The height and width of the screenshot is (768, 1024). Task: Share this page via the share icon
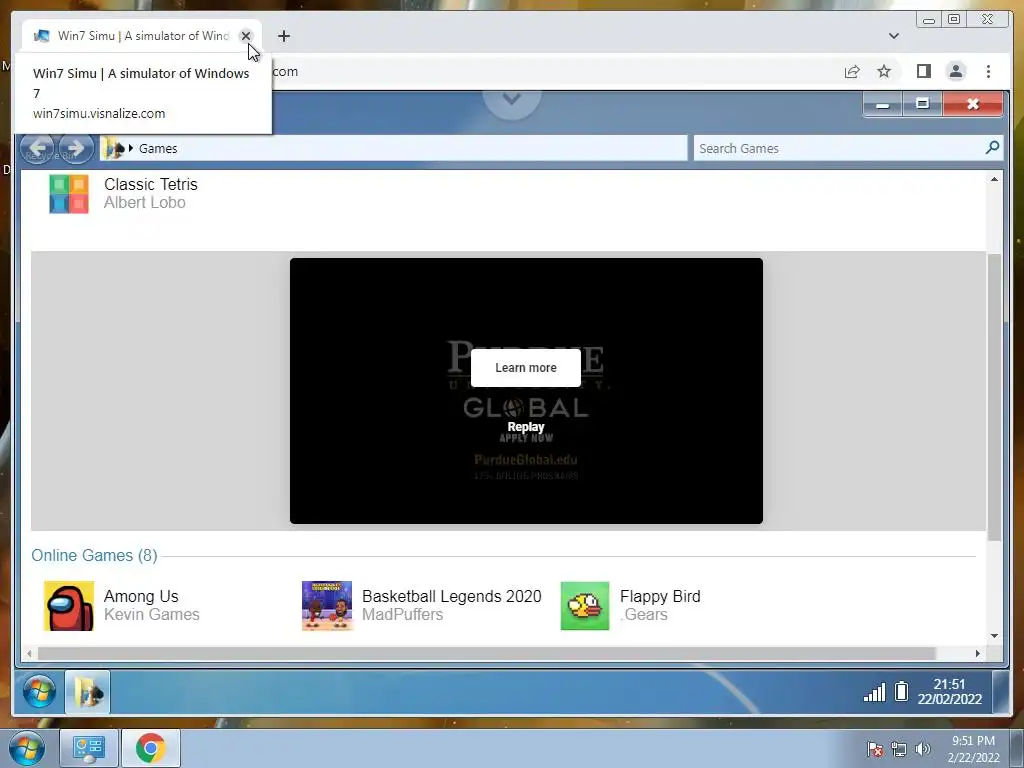click(852, 71)
